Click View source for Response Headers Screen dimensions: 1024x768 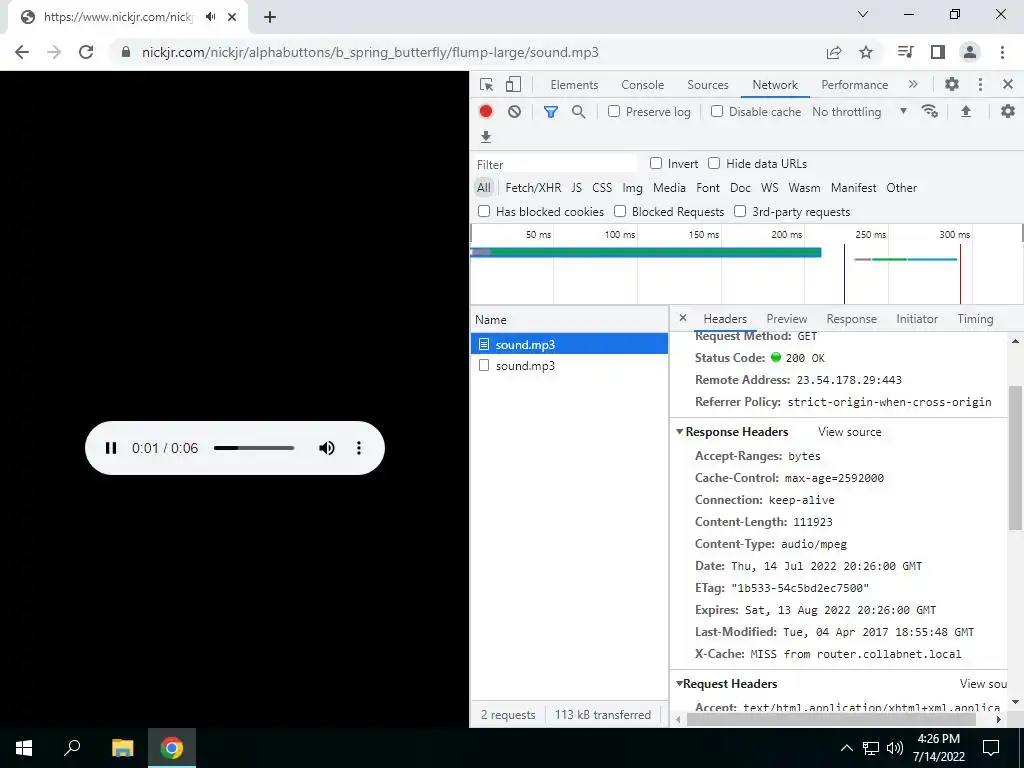(850, 432)
